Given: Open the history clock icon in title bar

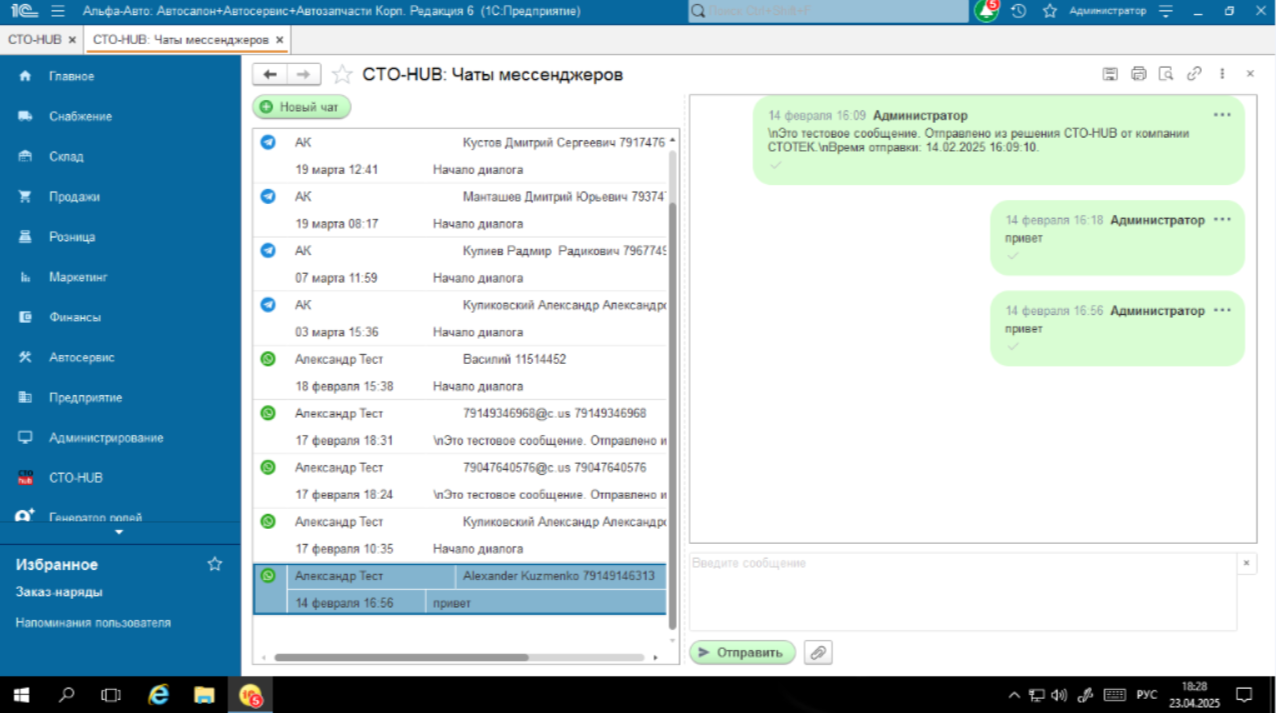Looking at the screenshot, I should pyautogui.click(x=1018, y=11).
